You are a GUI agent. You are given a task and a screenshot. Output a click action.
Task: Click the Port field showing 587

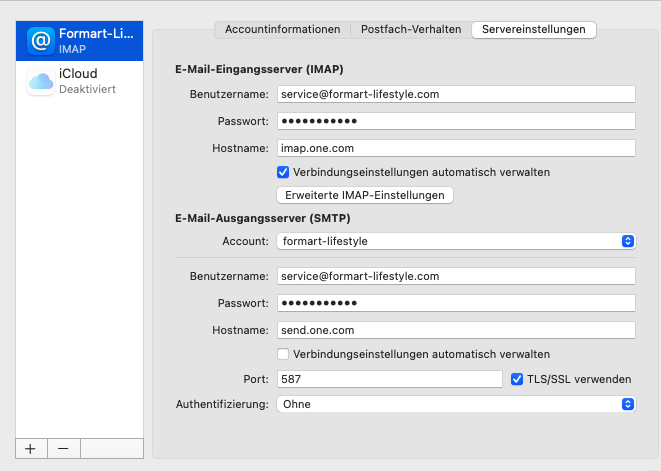[388, 379]
